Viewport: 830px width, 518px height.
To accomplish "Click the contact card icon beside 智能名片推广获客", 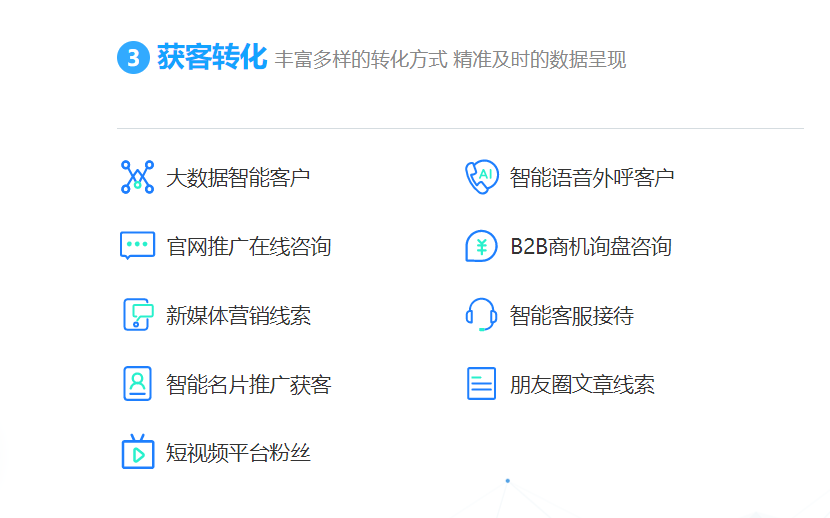I will pos(138,384).
